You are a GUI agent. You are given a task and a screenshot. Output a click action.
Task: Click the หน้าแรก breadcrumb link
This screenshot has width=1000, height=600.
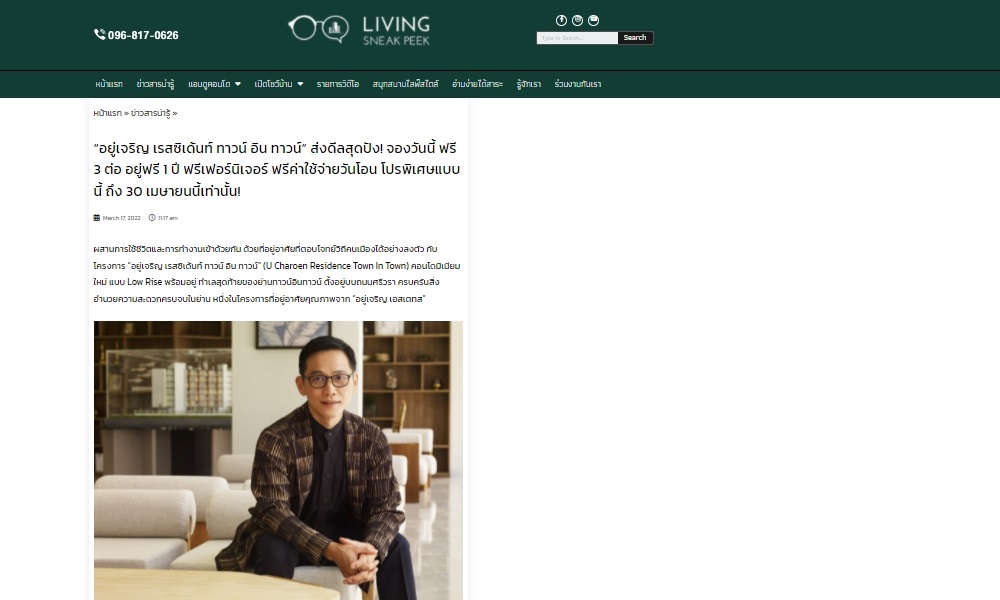tap(107, 113)
